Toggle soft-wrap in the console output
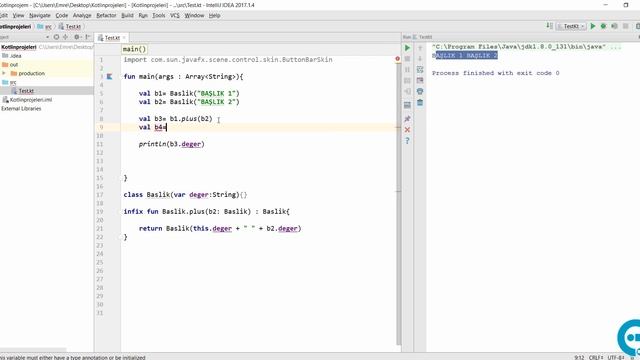Screen dimensions: 640x360 (x=420, y=70)
